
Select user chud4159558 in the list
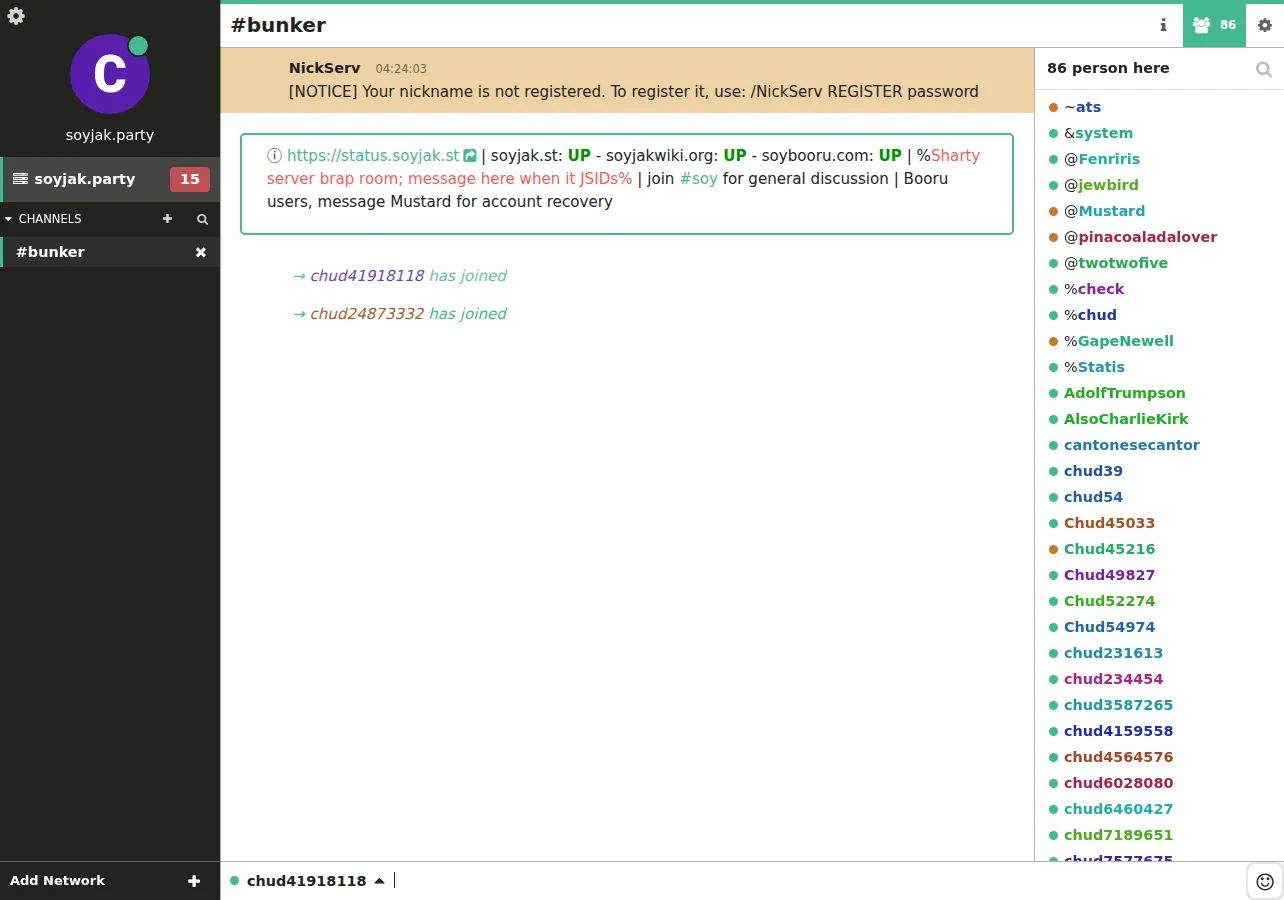pyautogui.click(x=1118, y=731)
